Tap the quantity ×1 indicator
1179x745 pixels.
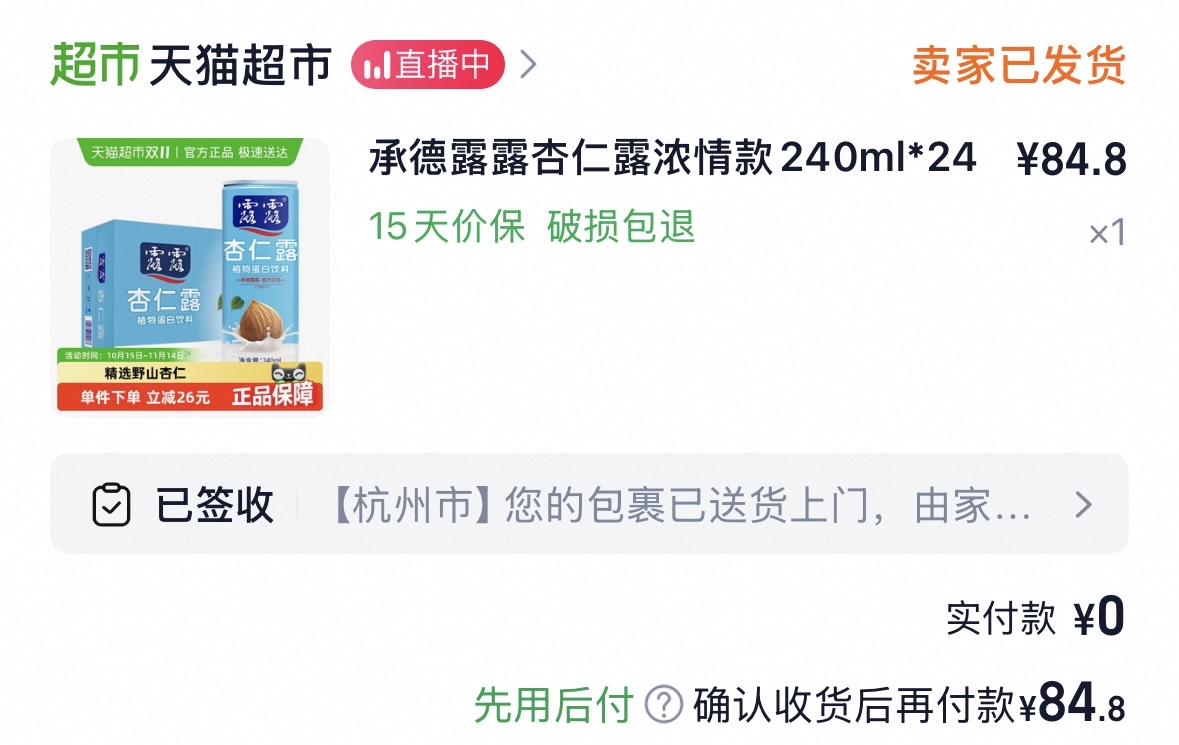[x=1108, y=232]
